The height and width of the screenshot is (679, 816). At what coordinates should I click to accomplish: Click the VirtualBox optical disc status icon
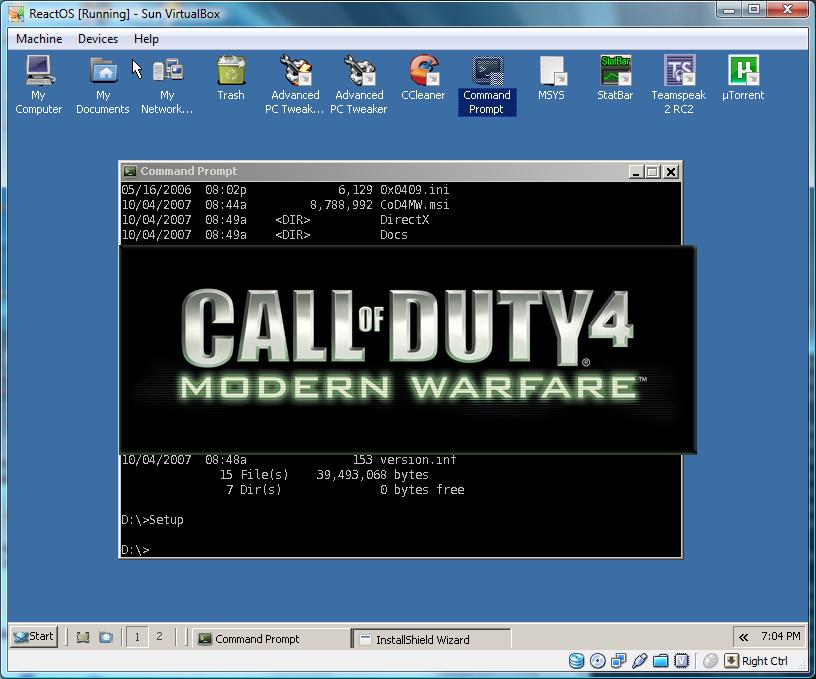[x=597, y=661]
